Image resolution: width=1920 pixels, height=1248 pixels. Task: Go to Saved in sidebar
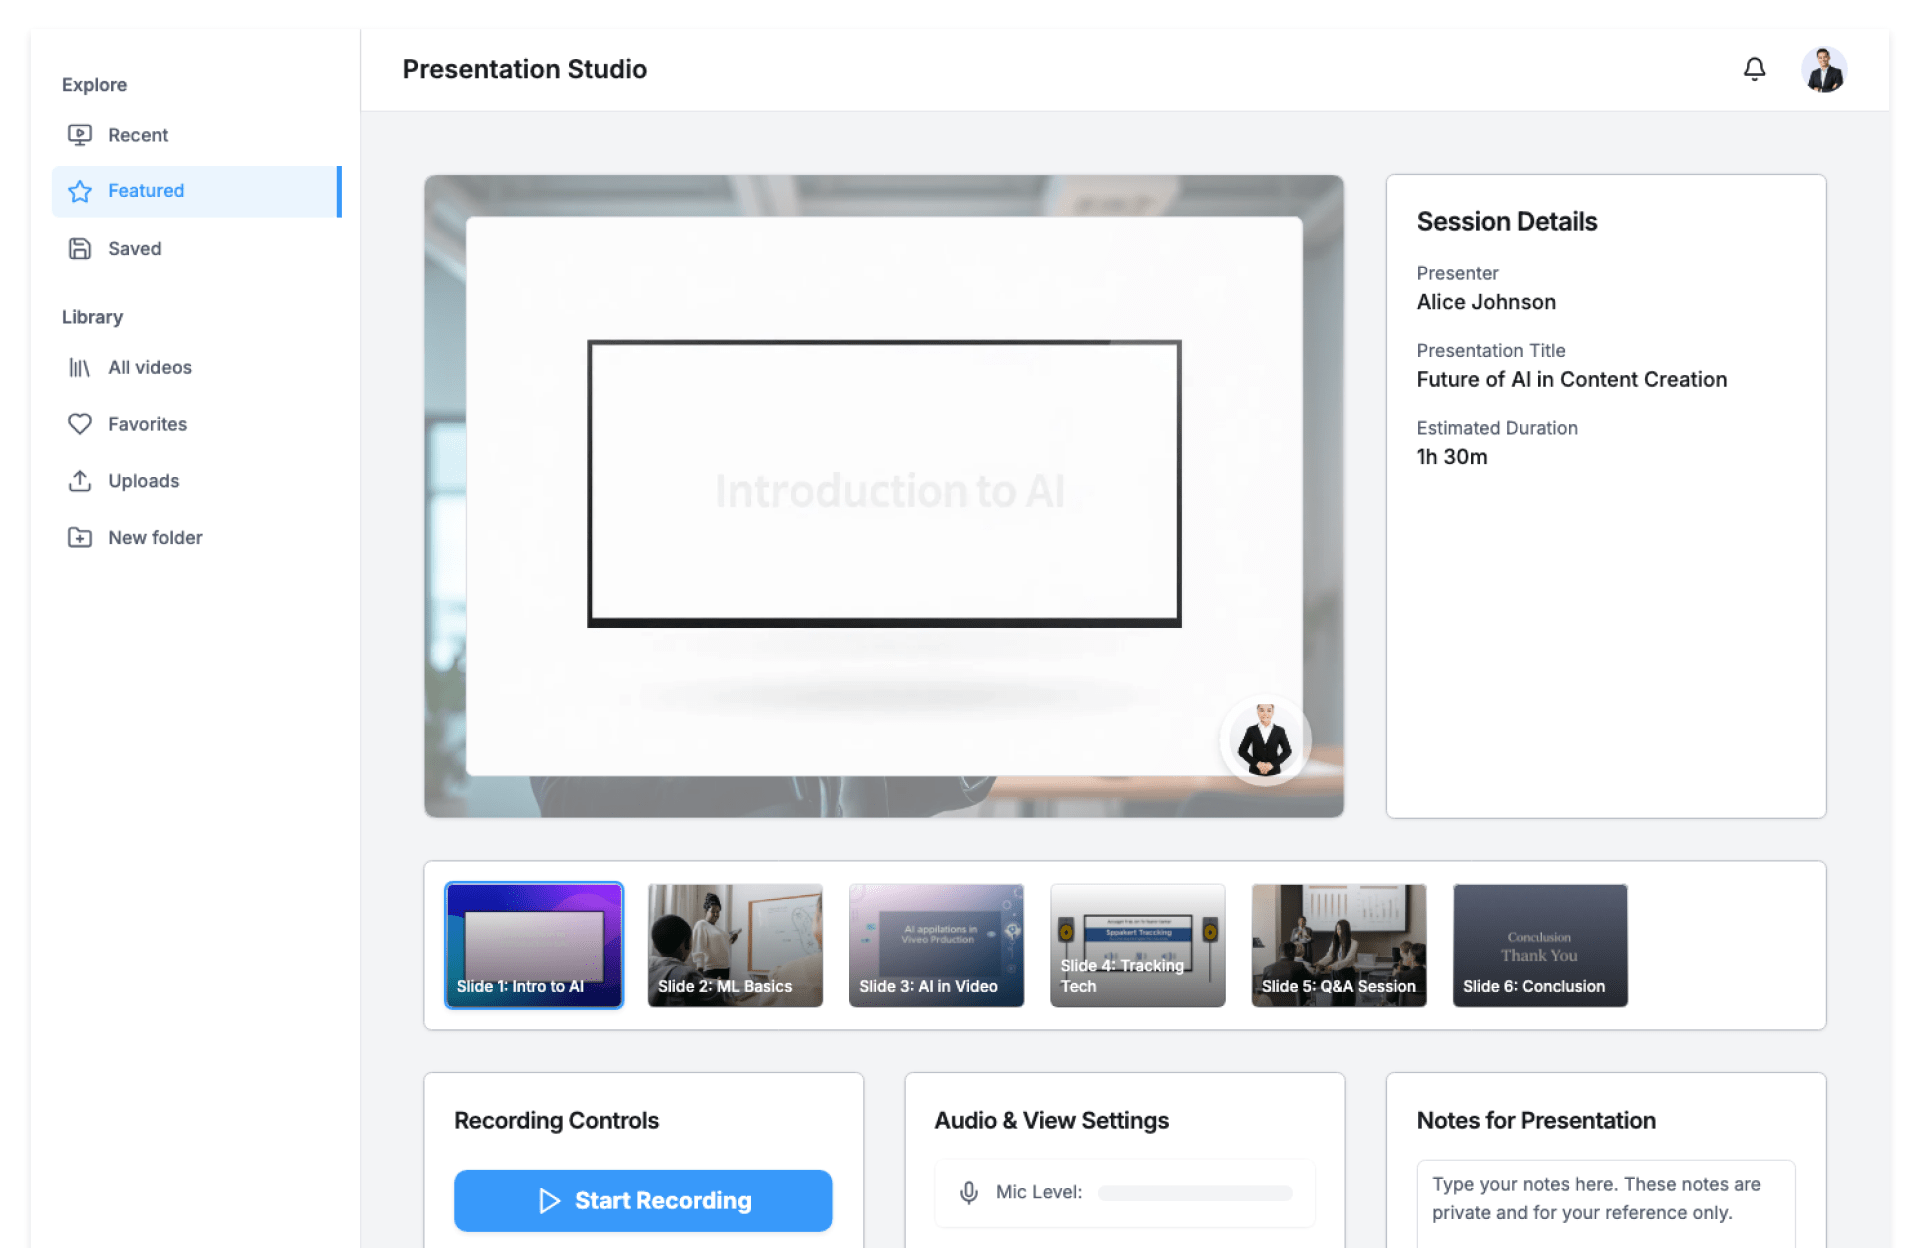(134, 249)
